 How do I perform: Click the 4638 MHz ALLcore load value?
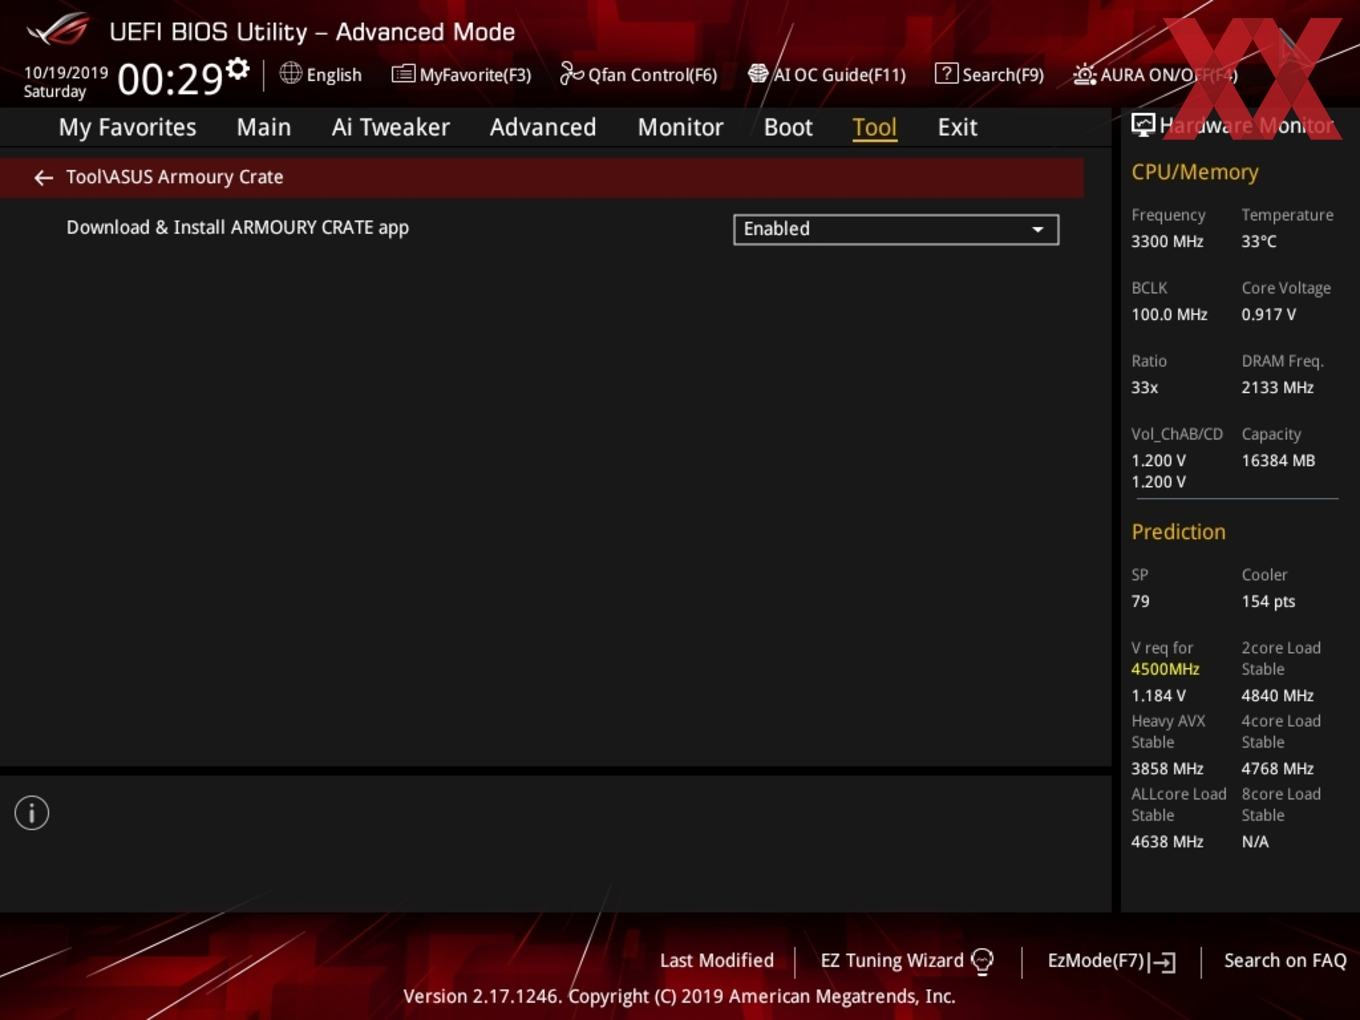click(1167, 842)
